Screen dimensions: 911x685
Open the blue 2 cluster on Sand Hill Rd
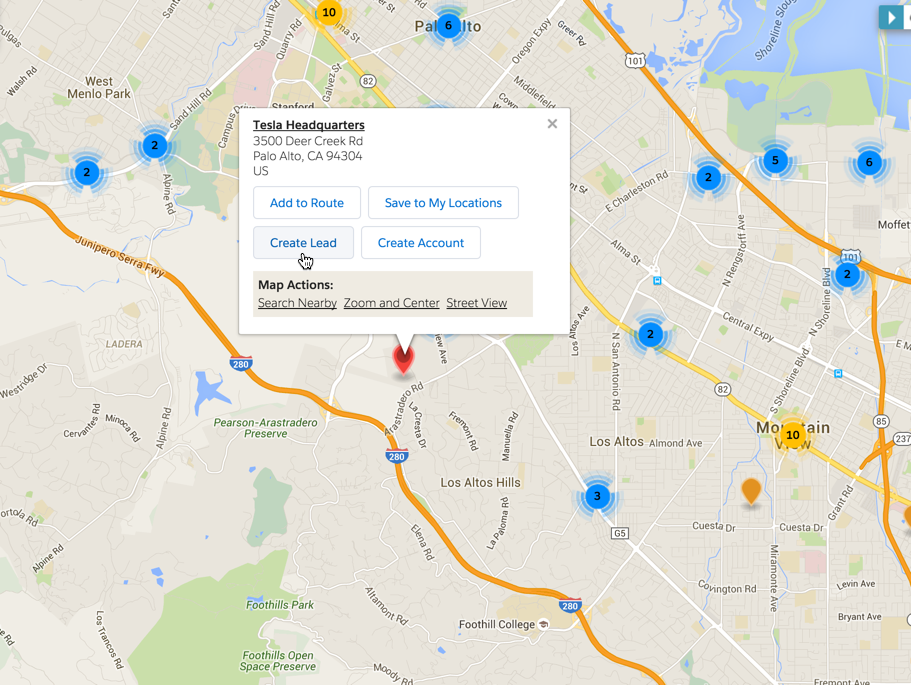click(x=155, y=145)
